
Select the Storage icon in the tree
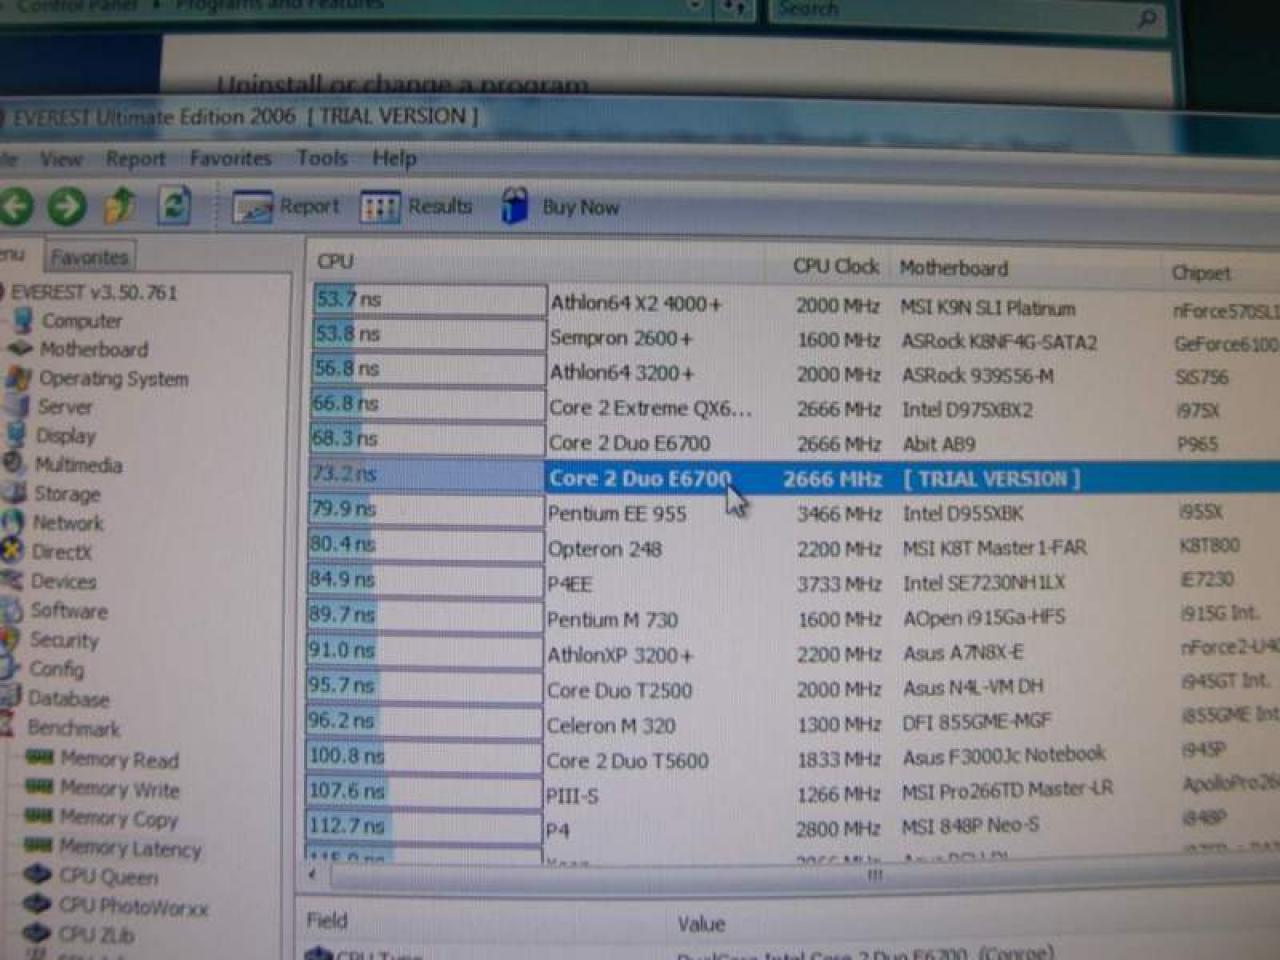tap(14, 493)
